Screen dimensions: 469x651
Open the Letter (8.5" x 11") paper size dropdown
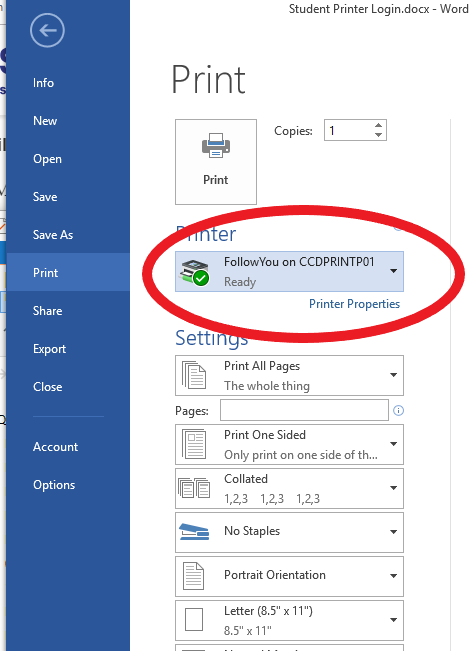pos(289,620)
